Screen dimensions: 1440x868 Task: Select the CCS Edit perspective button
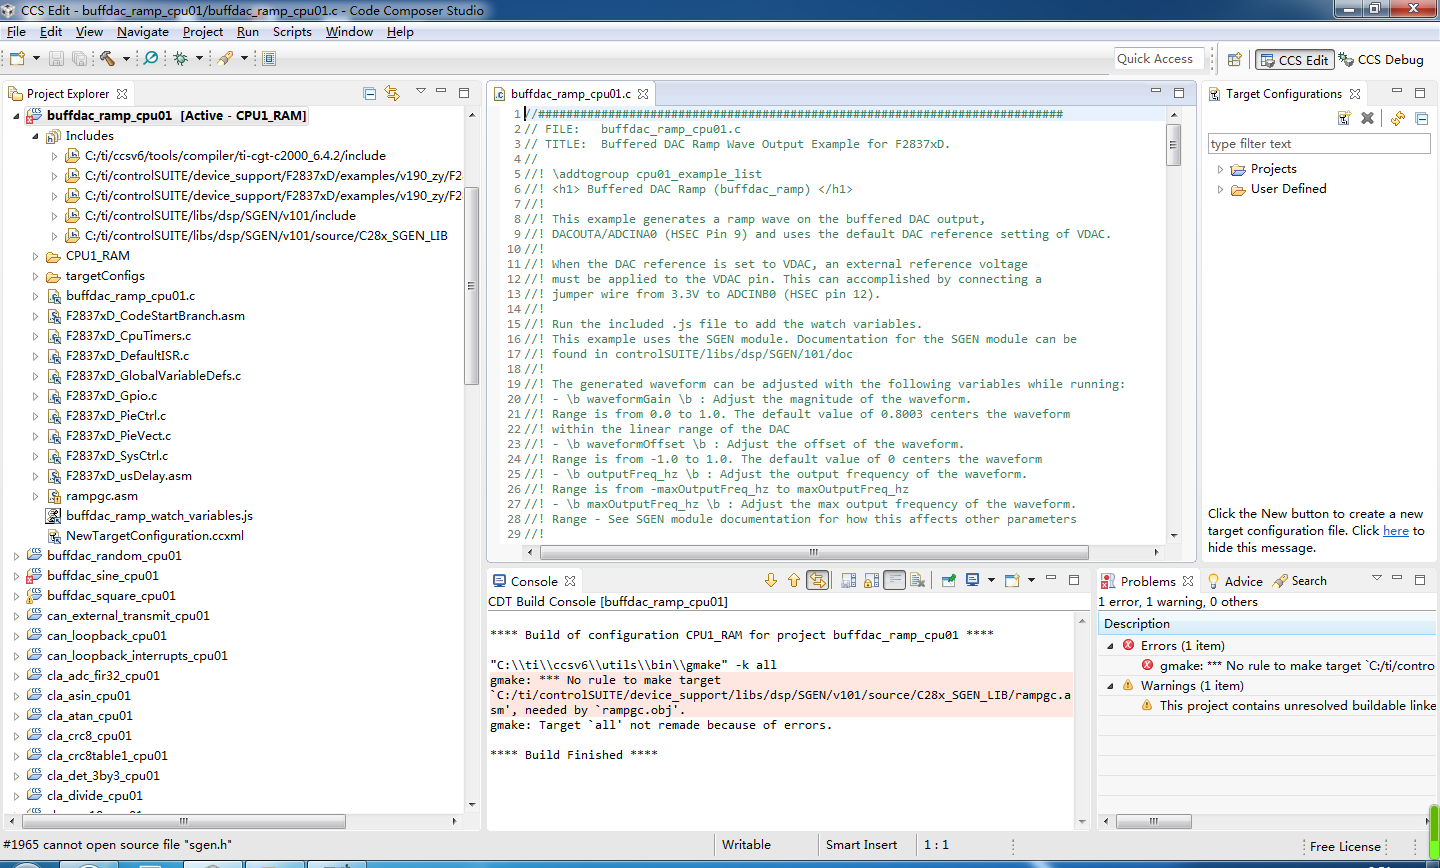point(1294,60)
